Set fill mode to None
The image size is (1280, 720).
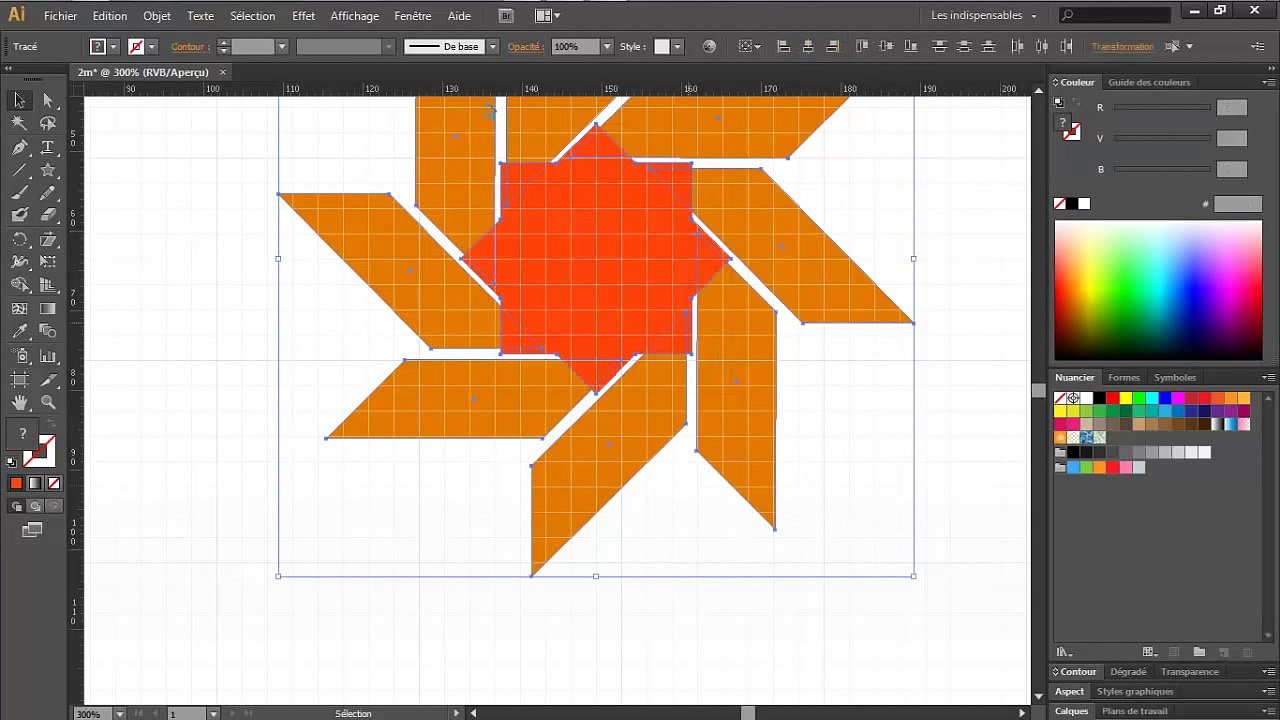(x=54, y=483)
